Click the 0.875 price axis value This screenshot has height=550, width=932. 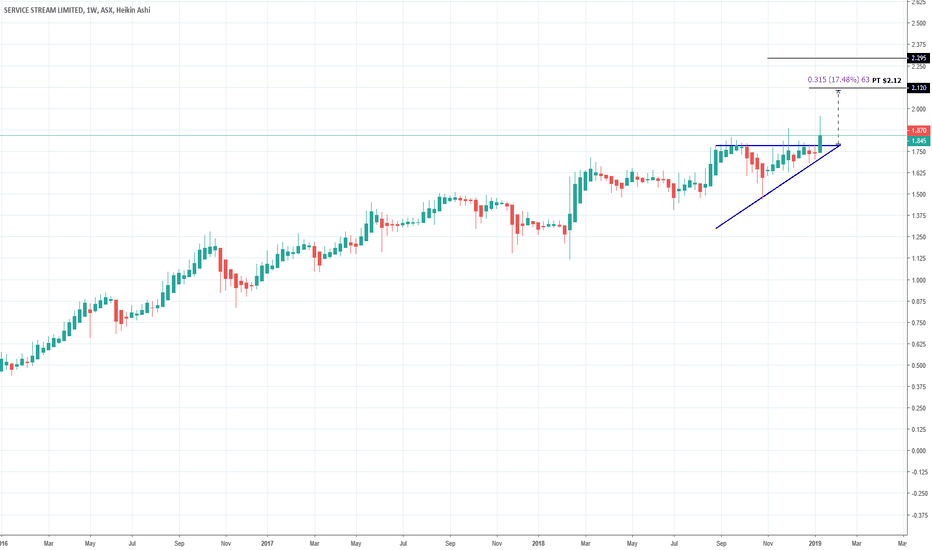click(918, 301)
